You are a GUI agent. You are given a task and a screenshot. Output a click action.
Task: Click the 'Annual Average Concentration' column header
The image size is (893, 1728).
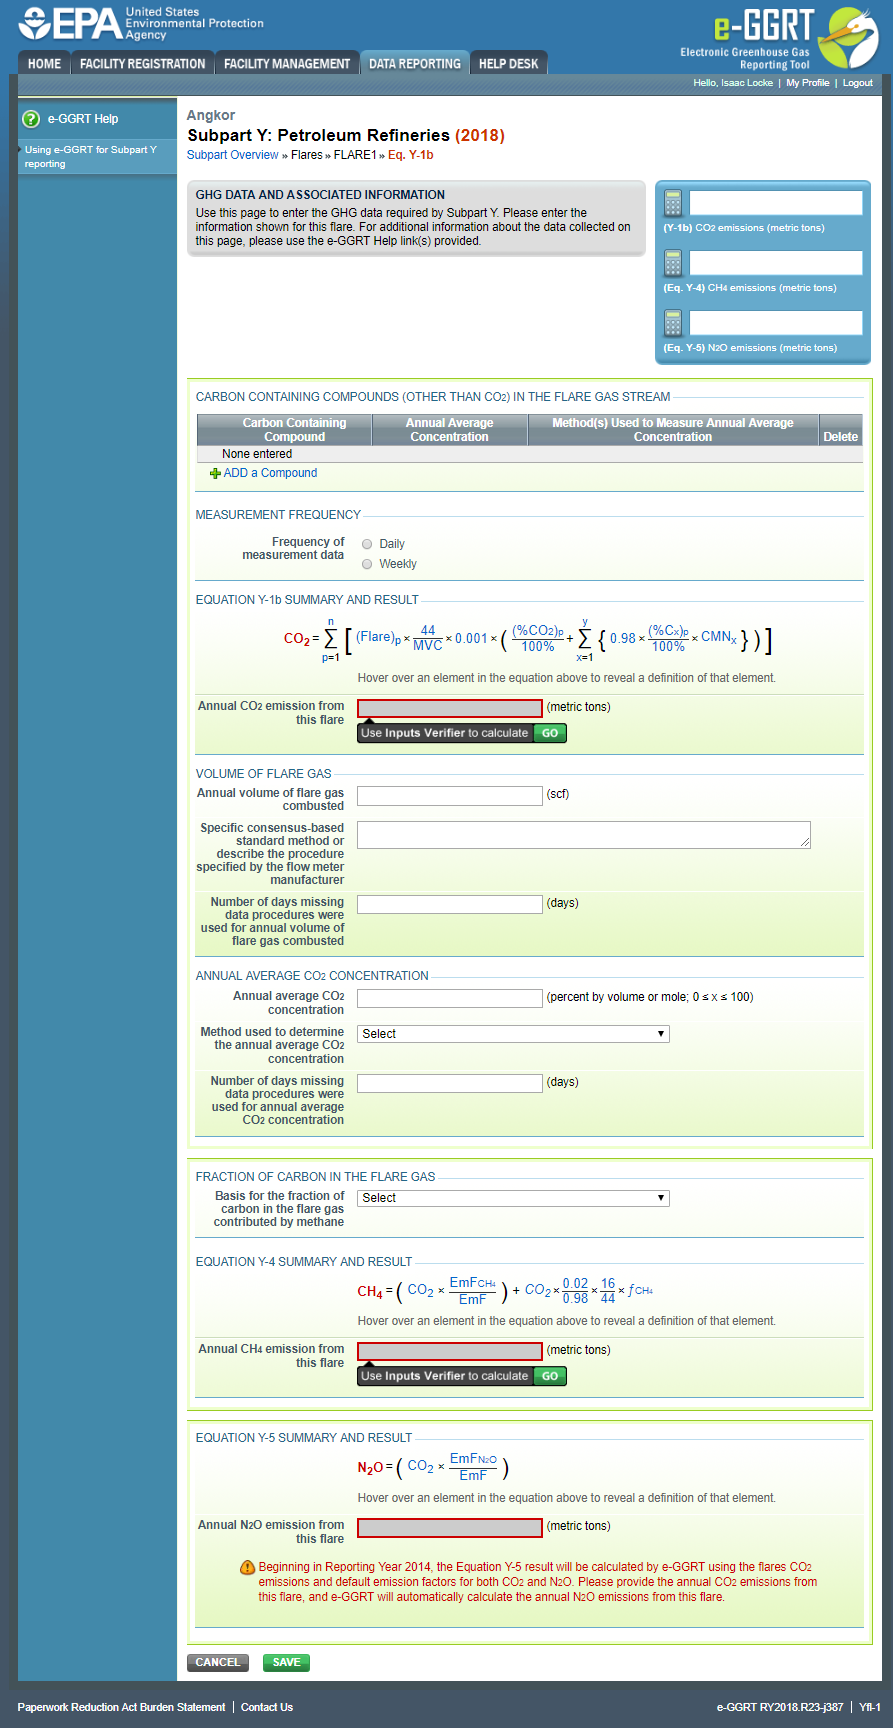(x=450, y=430)
